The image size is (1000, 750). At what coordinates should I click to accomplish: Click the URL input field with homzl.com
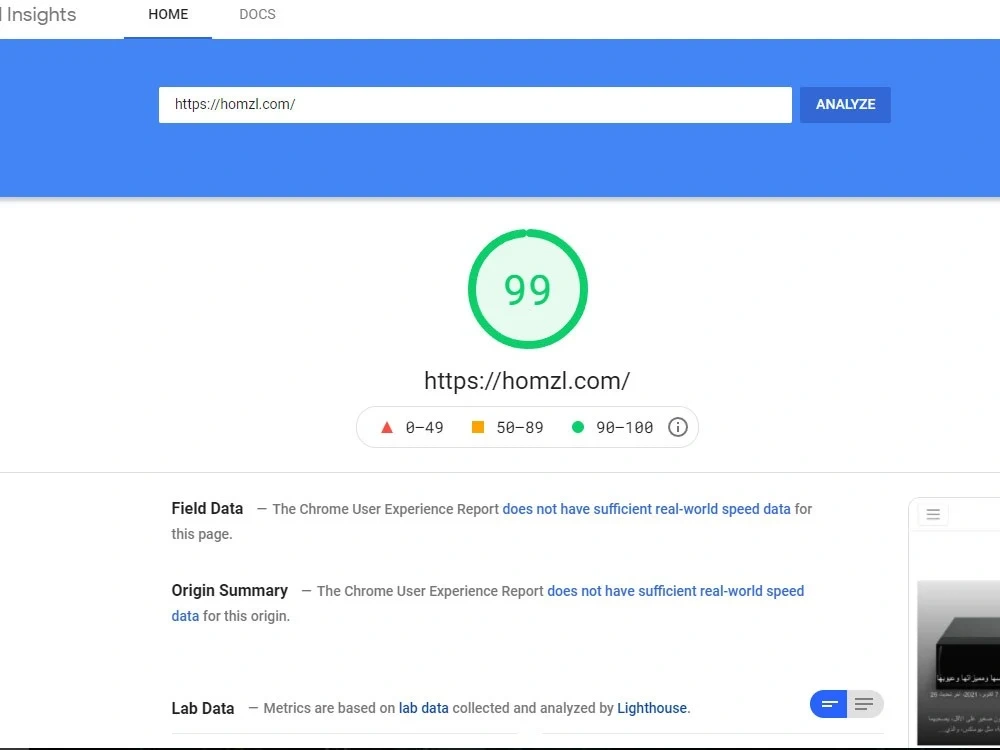click(475, 105)
